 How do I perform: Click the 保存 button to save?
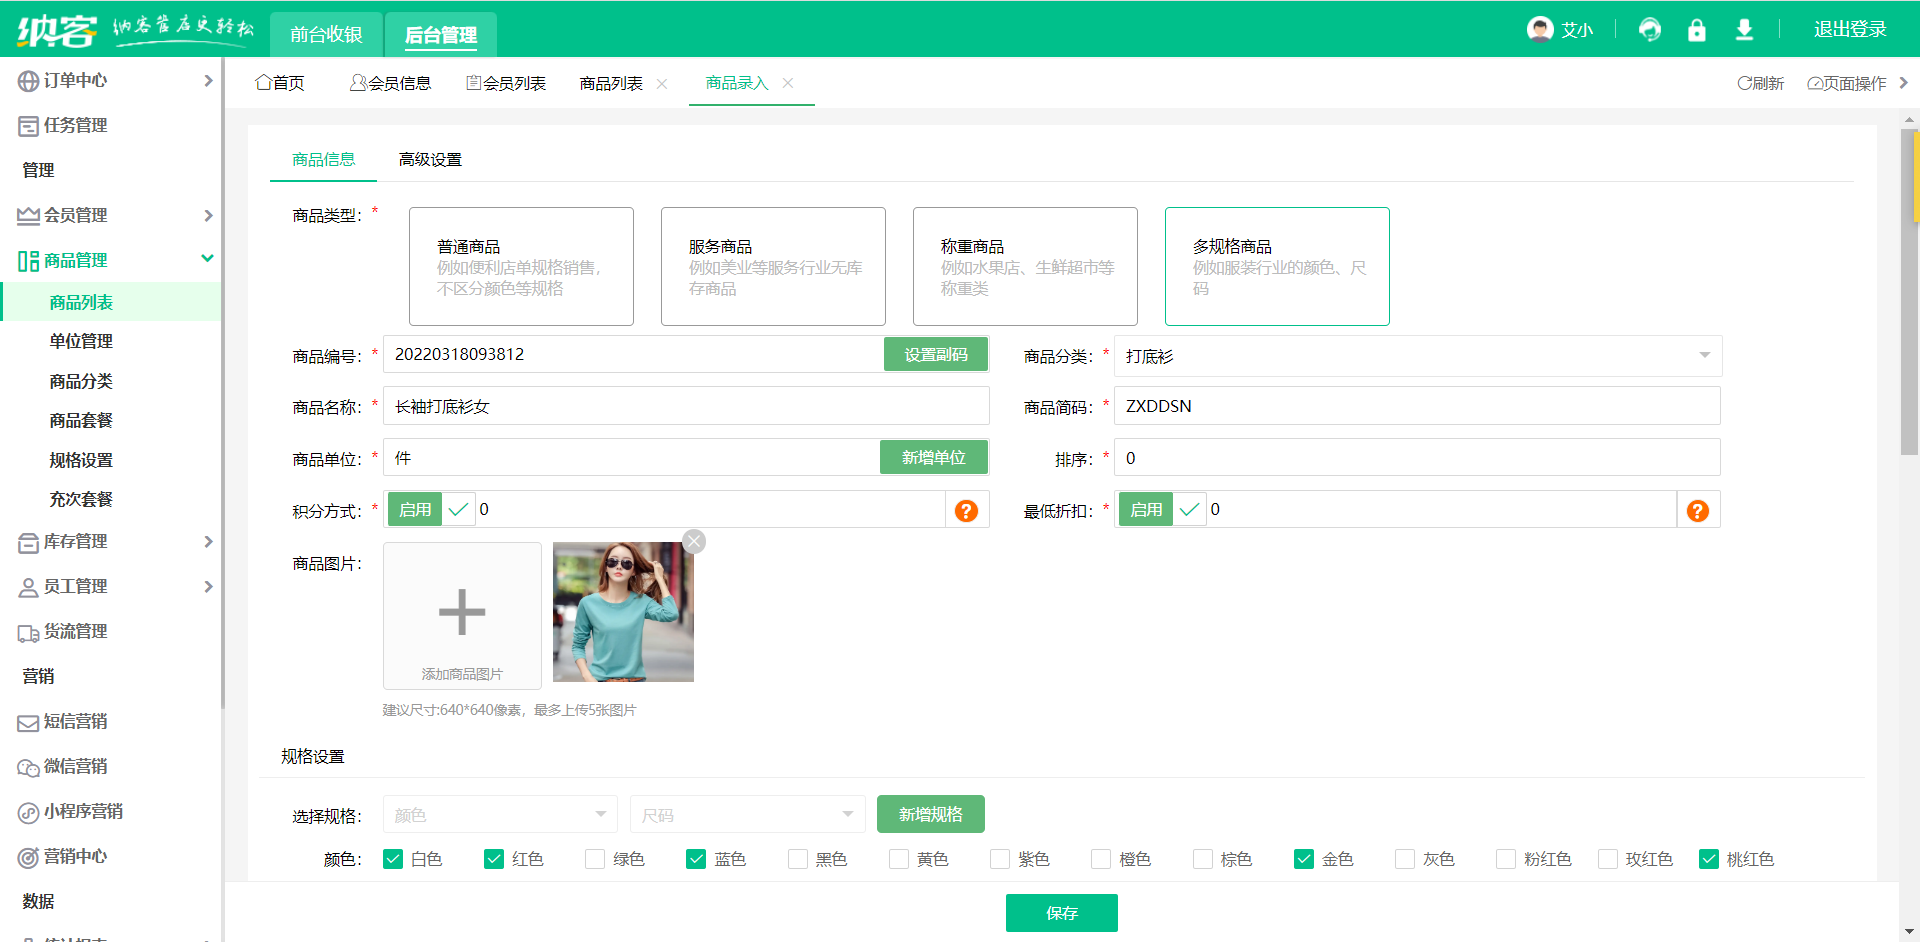pos(1061,912)
